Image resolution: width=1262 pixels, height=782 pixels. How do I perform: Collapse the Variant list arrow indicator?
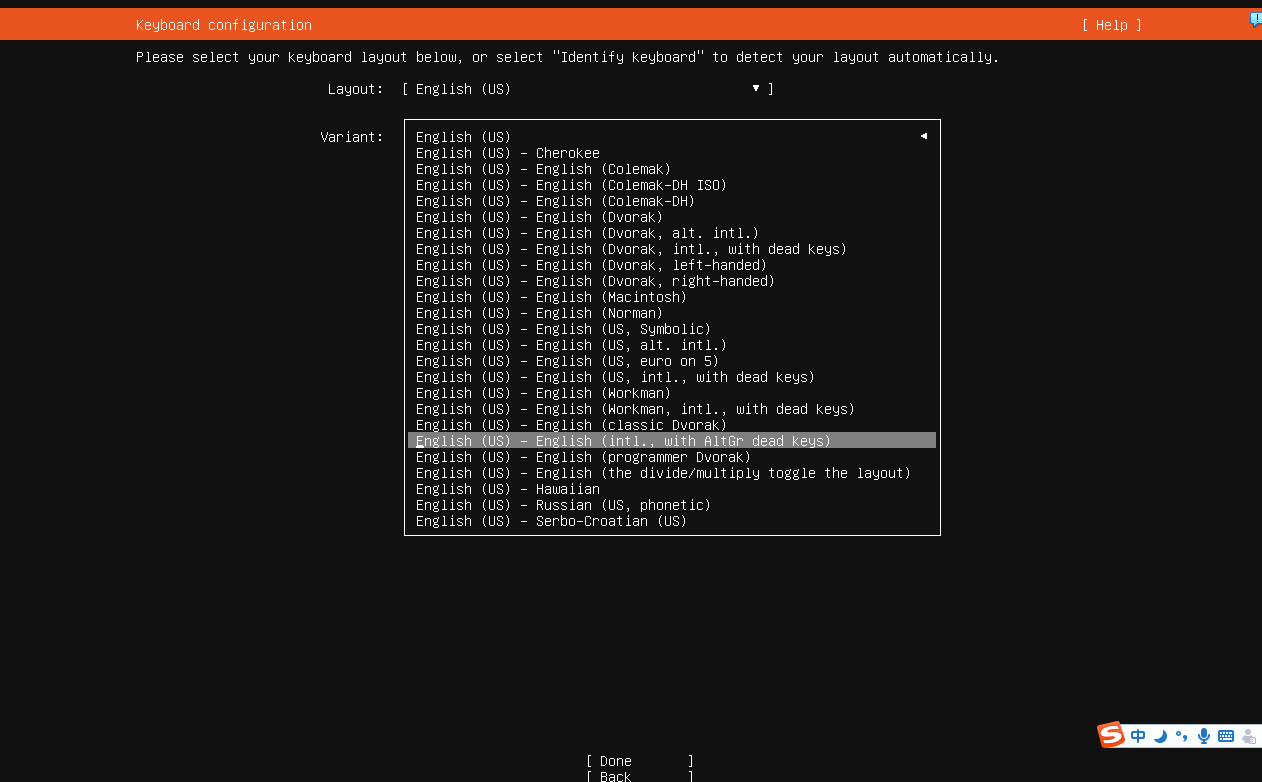click(923, 136)
